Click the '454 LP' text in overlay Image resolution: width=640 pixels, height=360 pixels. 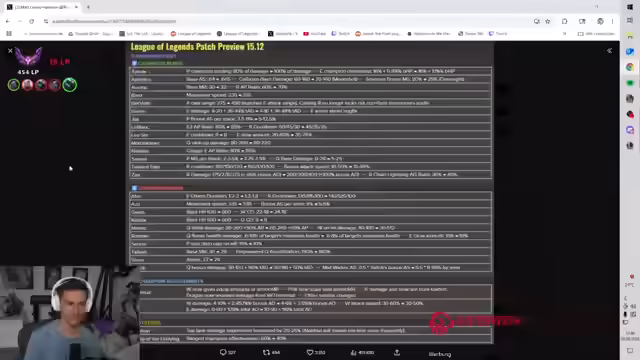28,72
